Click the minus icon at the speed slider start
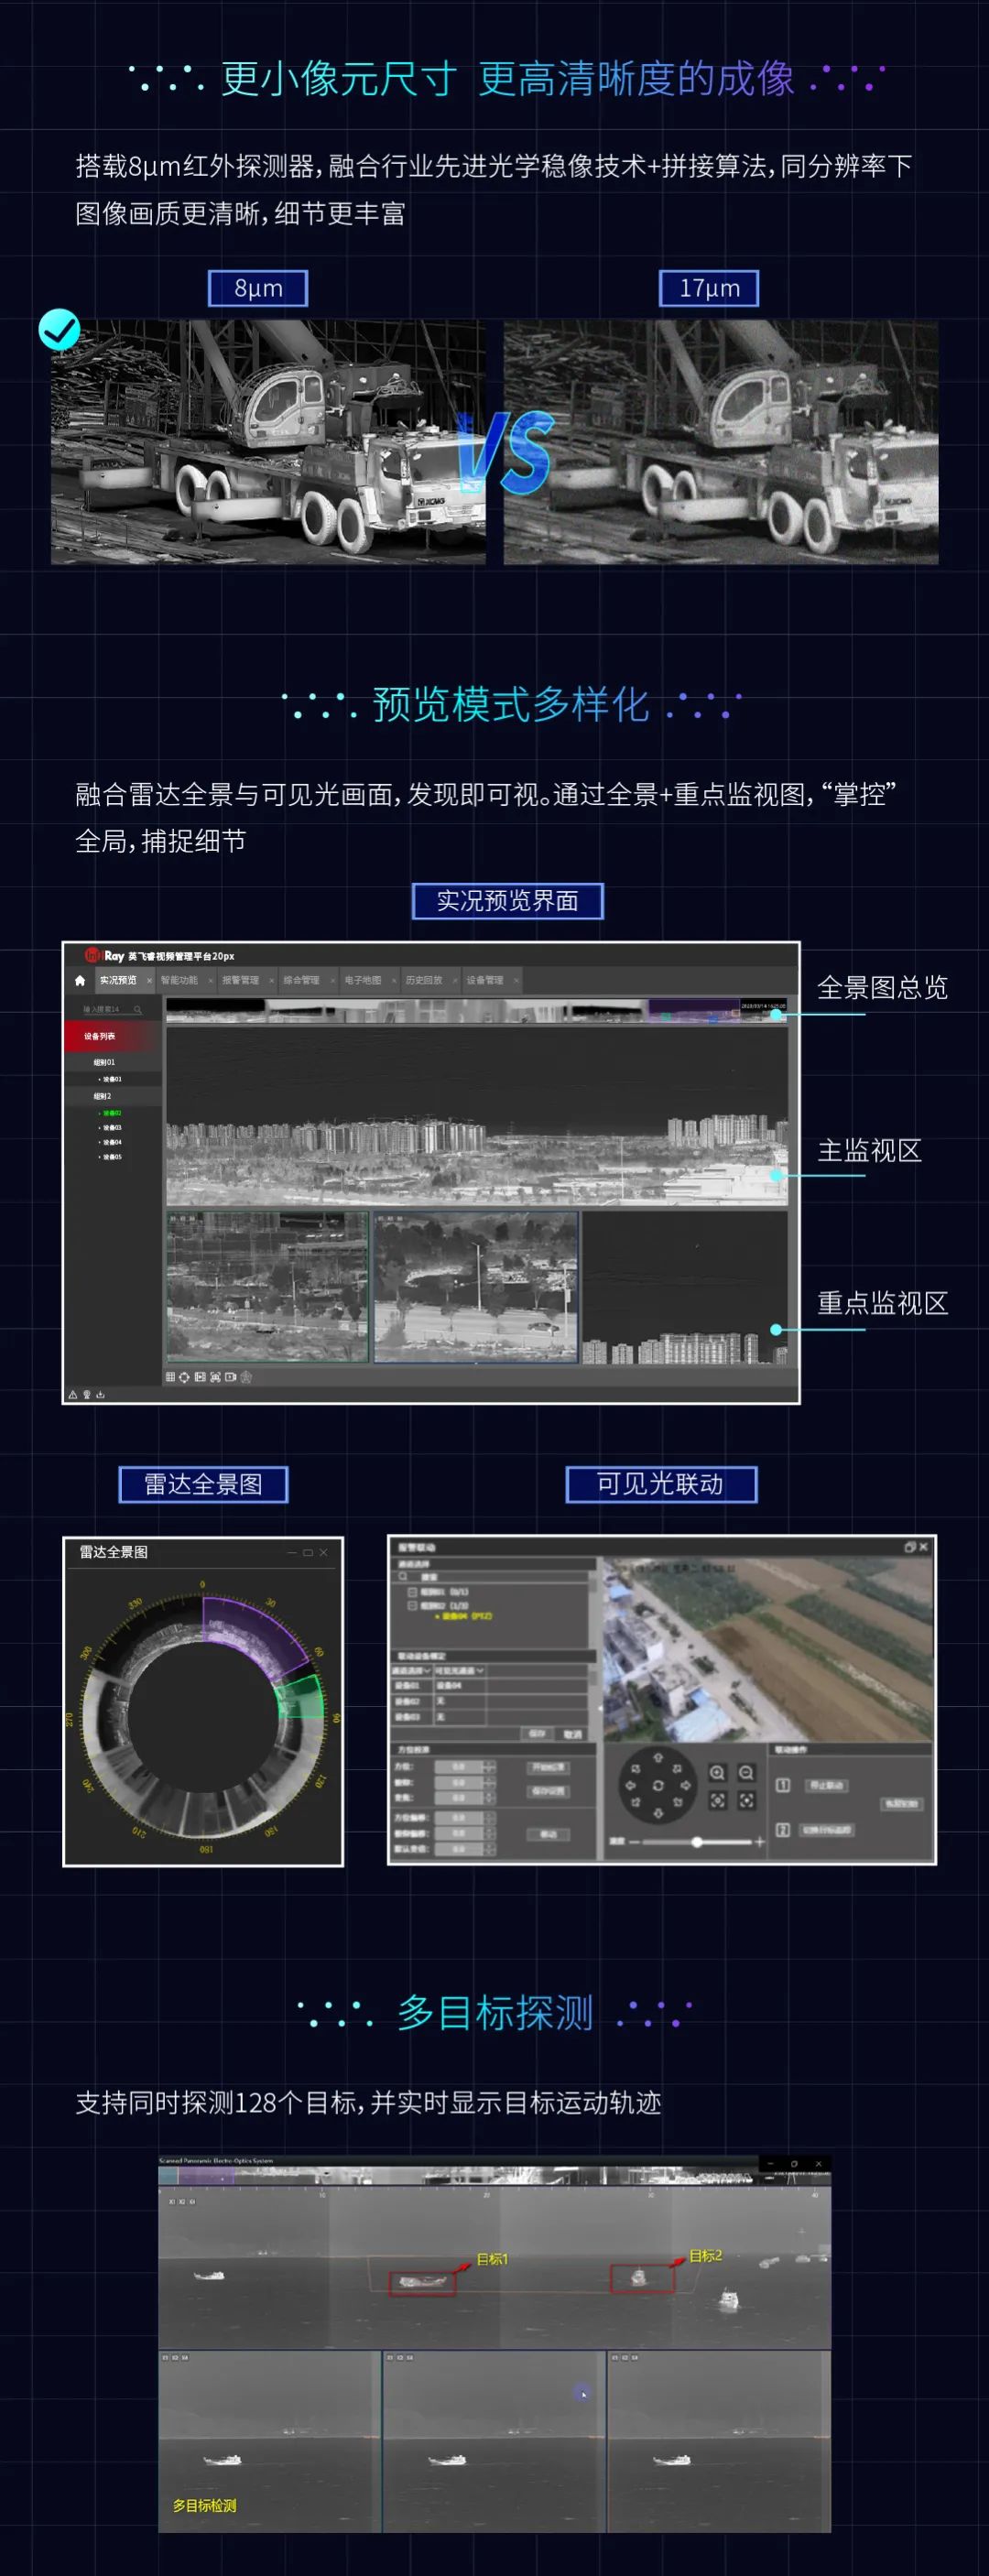989x2576 pixels. point(635,1843)
